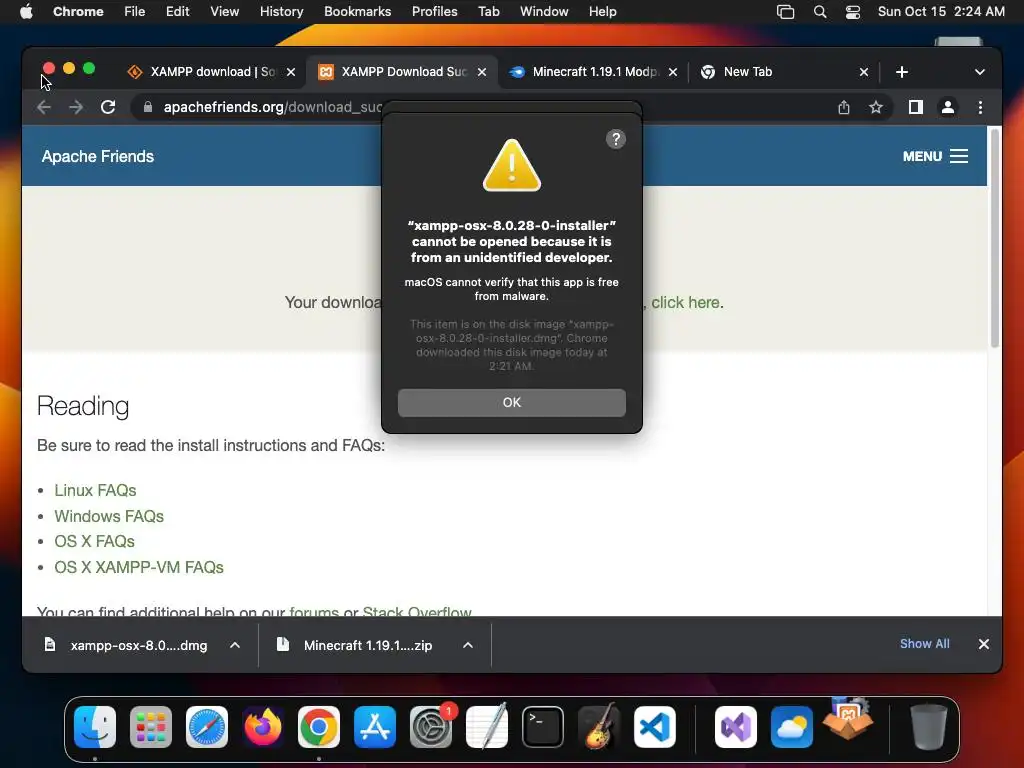
Task: Click the date and time in menu bar
Action: coord(940,12)
